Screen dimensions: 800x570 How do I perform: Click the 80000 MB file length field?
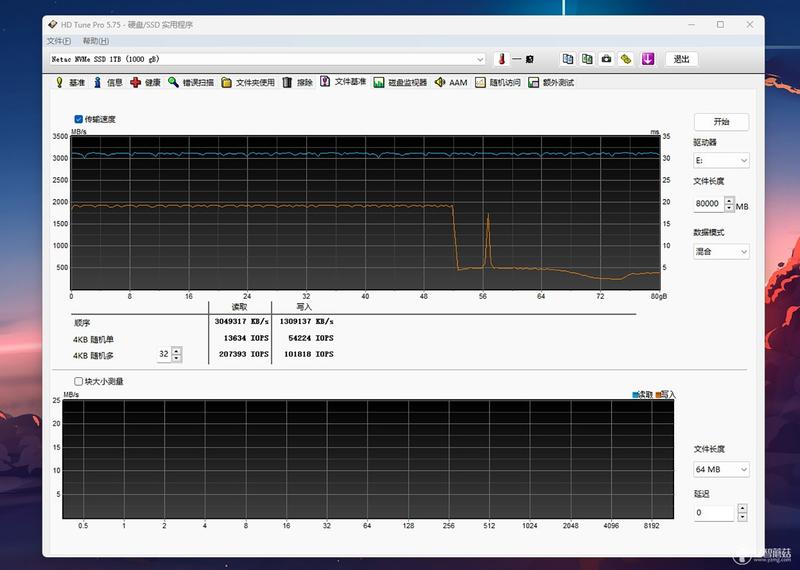[709, 204]
